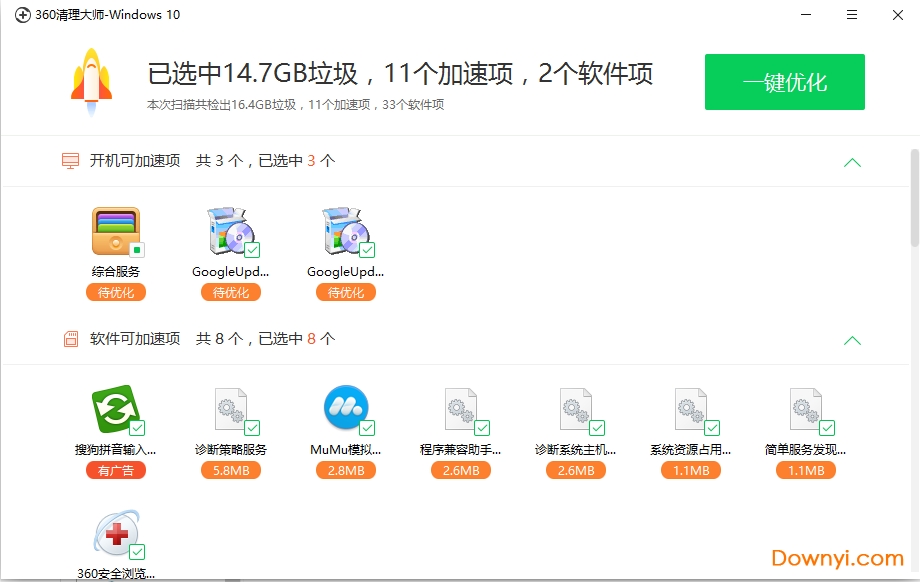
Task: Click the MuMu模拟 blue app icon
Action: pos(345,410)
